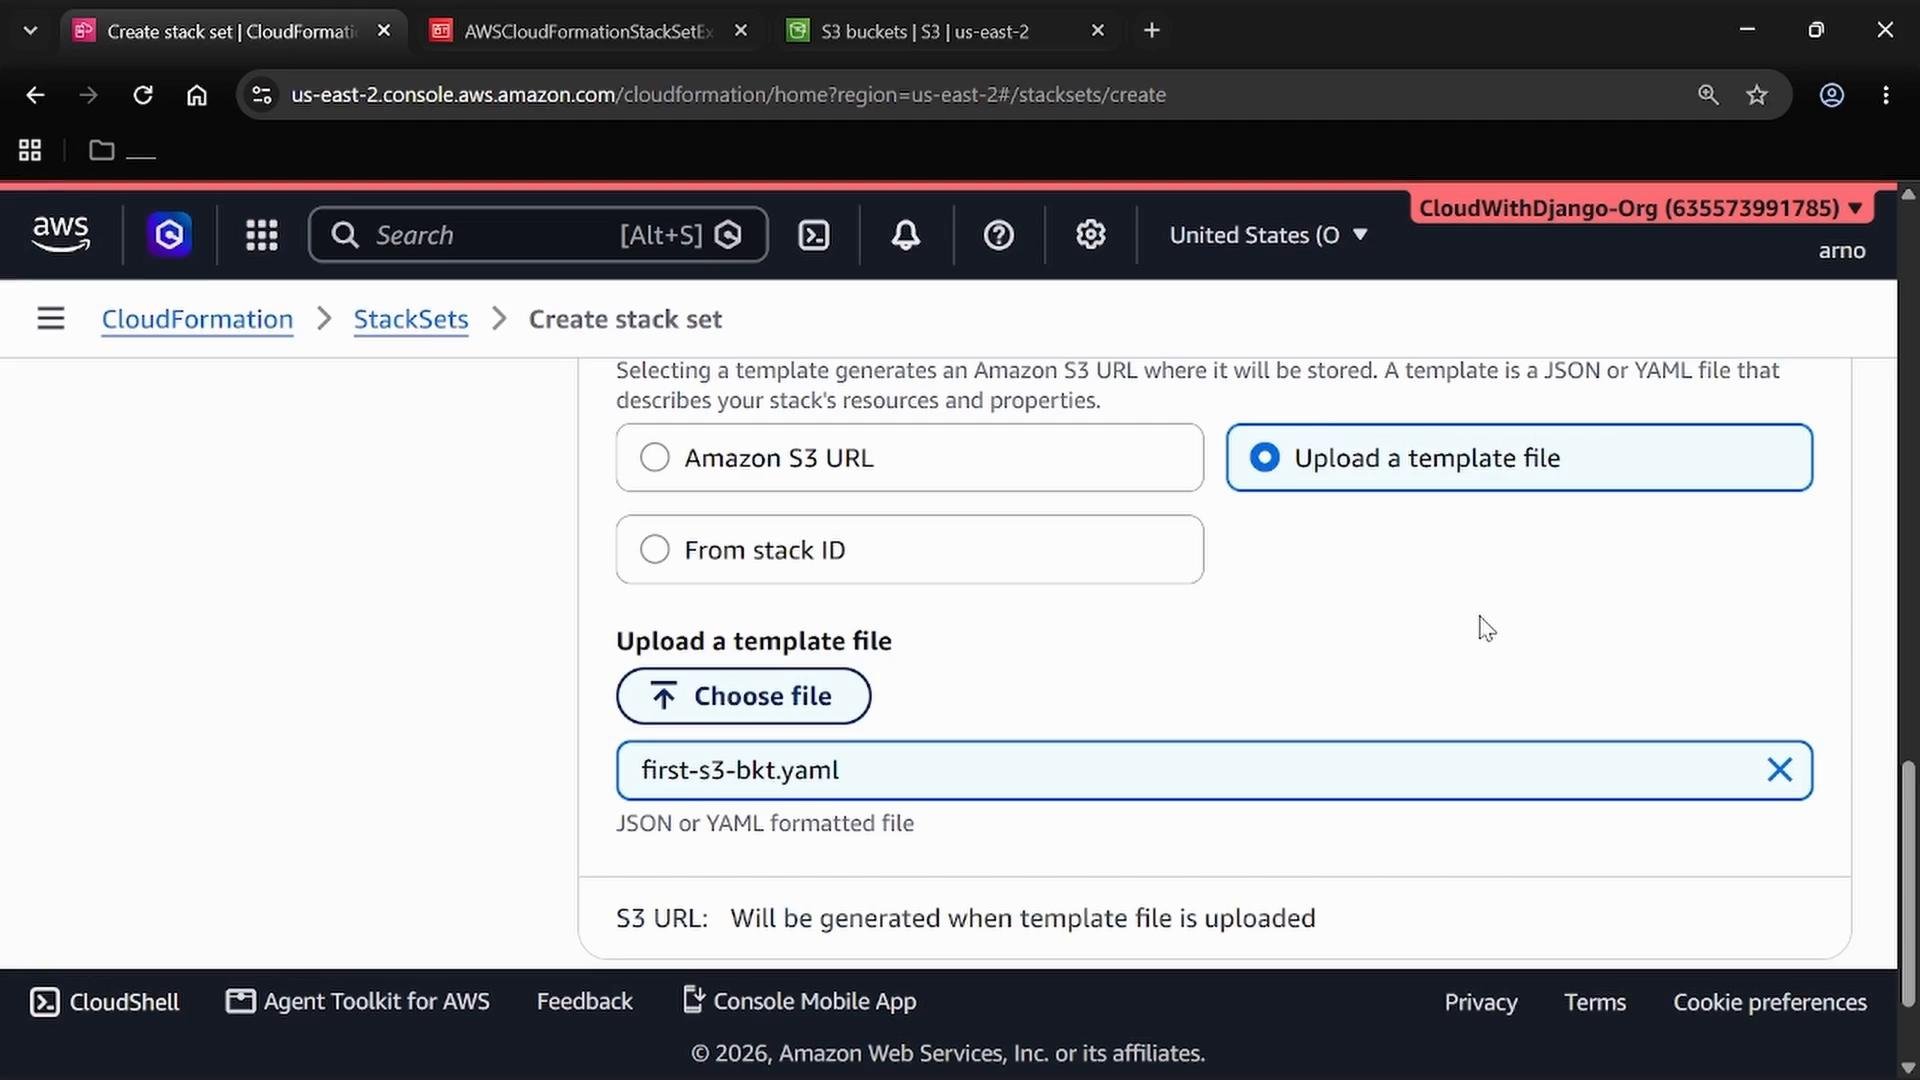Screen dimensions: 1920x1080
Task: Remove the first-s3-bkt.yaml file with the X
Action: 1780,770
